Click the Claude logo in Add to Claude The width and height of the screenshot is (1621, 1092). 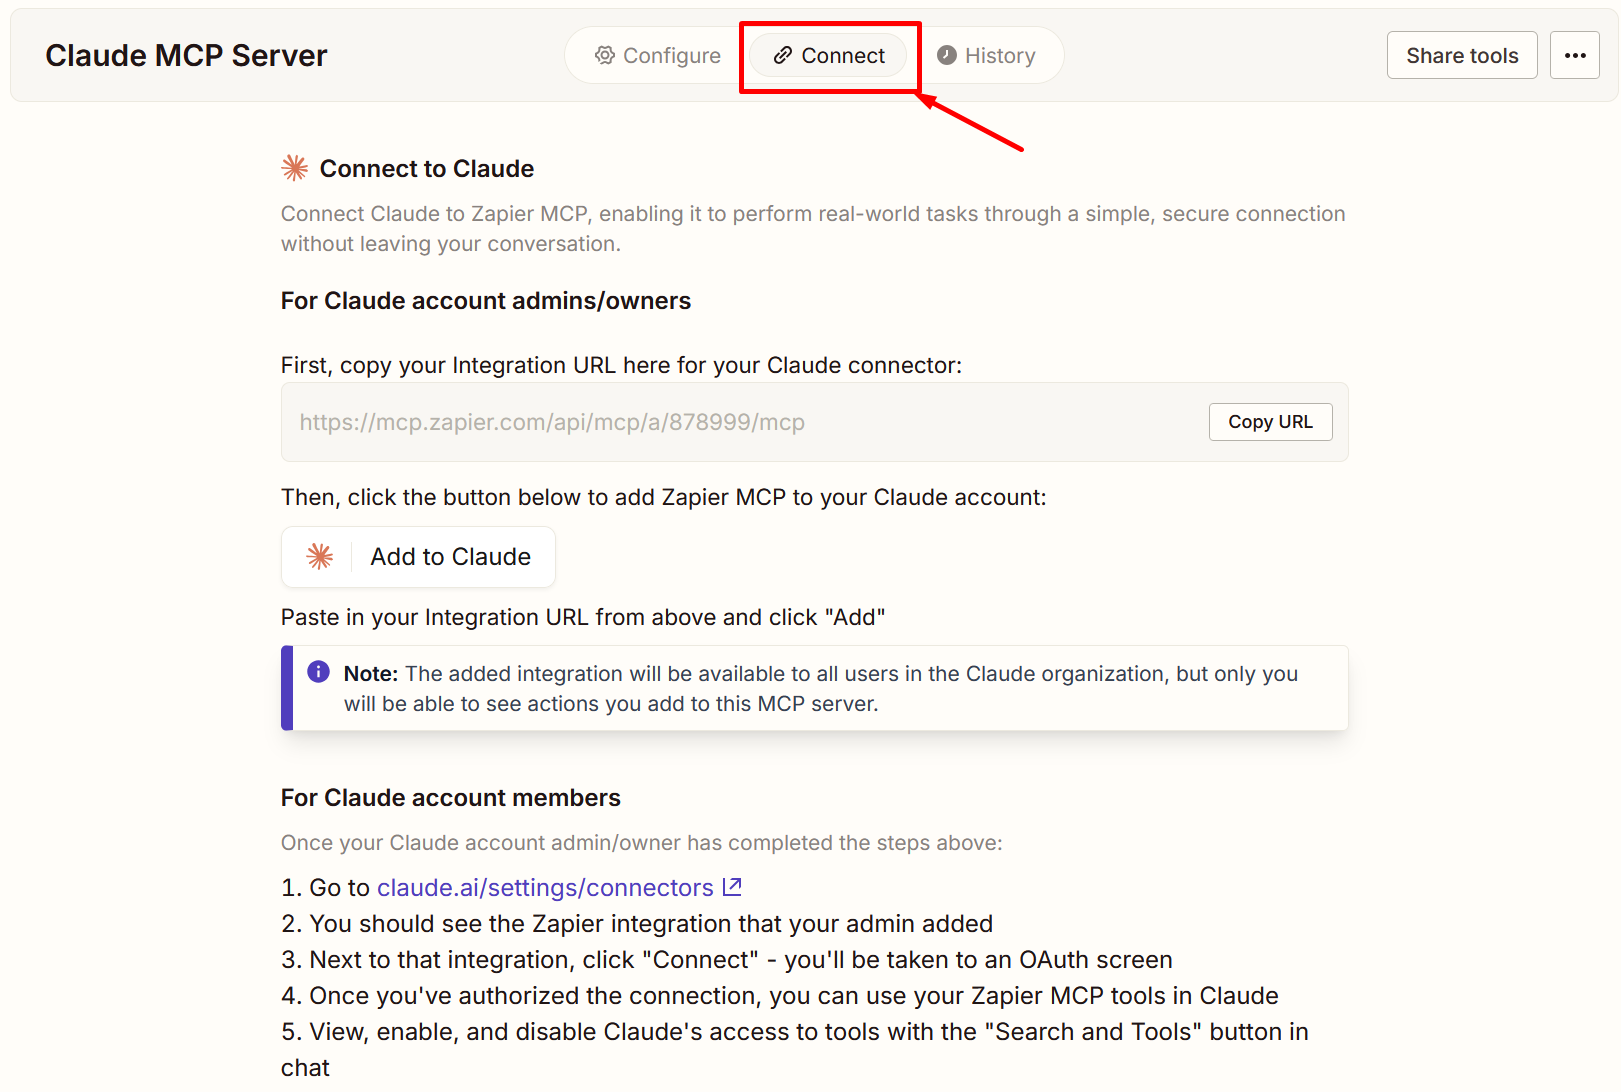coord(320,557)
